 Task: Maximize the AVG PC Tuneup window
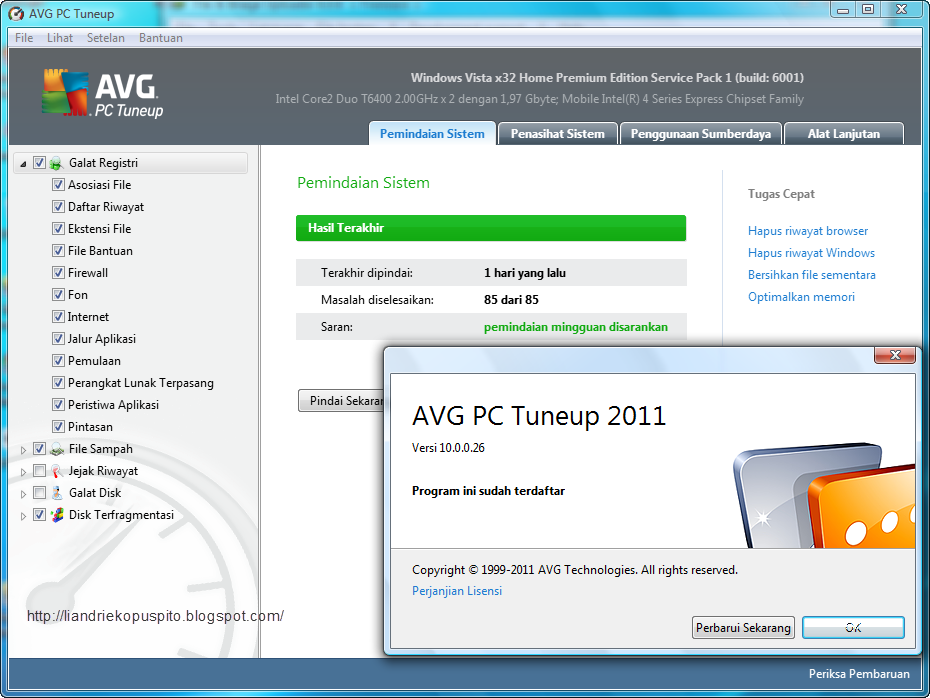tap(868, 9)
